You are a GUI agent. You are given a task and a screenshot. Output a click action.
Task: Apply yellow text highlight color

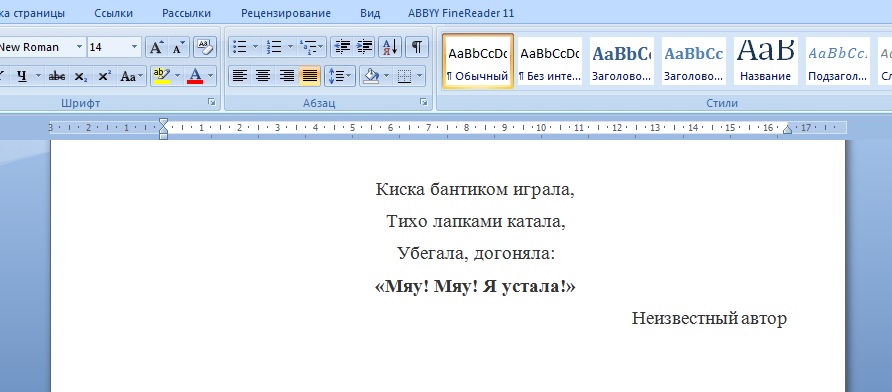click(x=162, y=76)
